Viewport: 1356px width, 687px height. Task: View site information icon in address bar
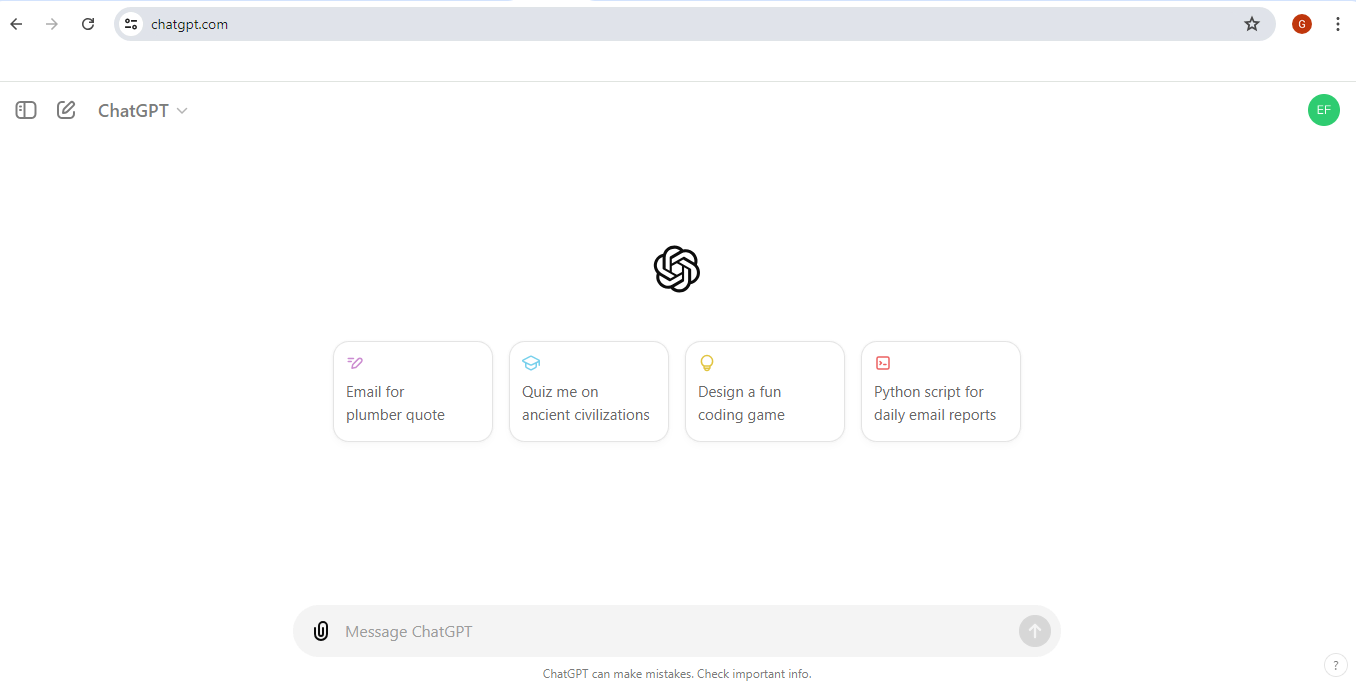(131, 24)
